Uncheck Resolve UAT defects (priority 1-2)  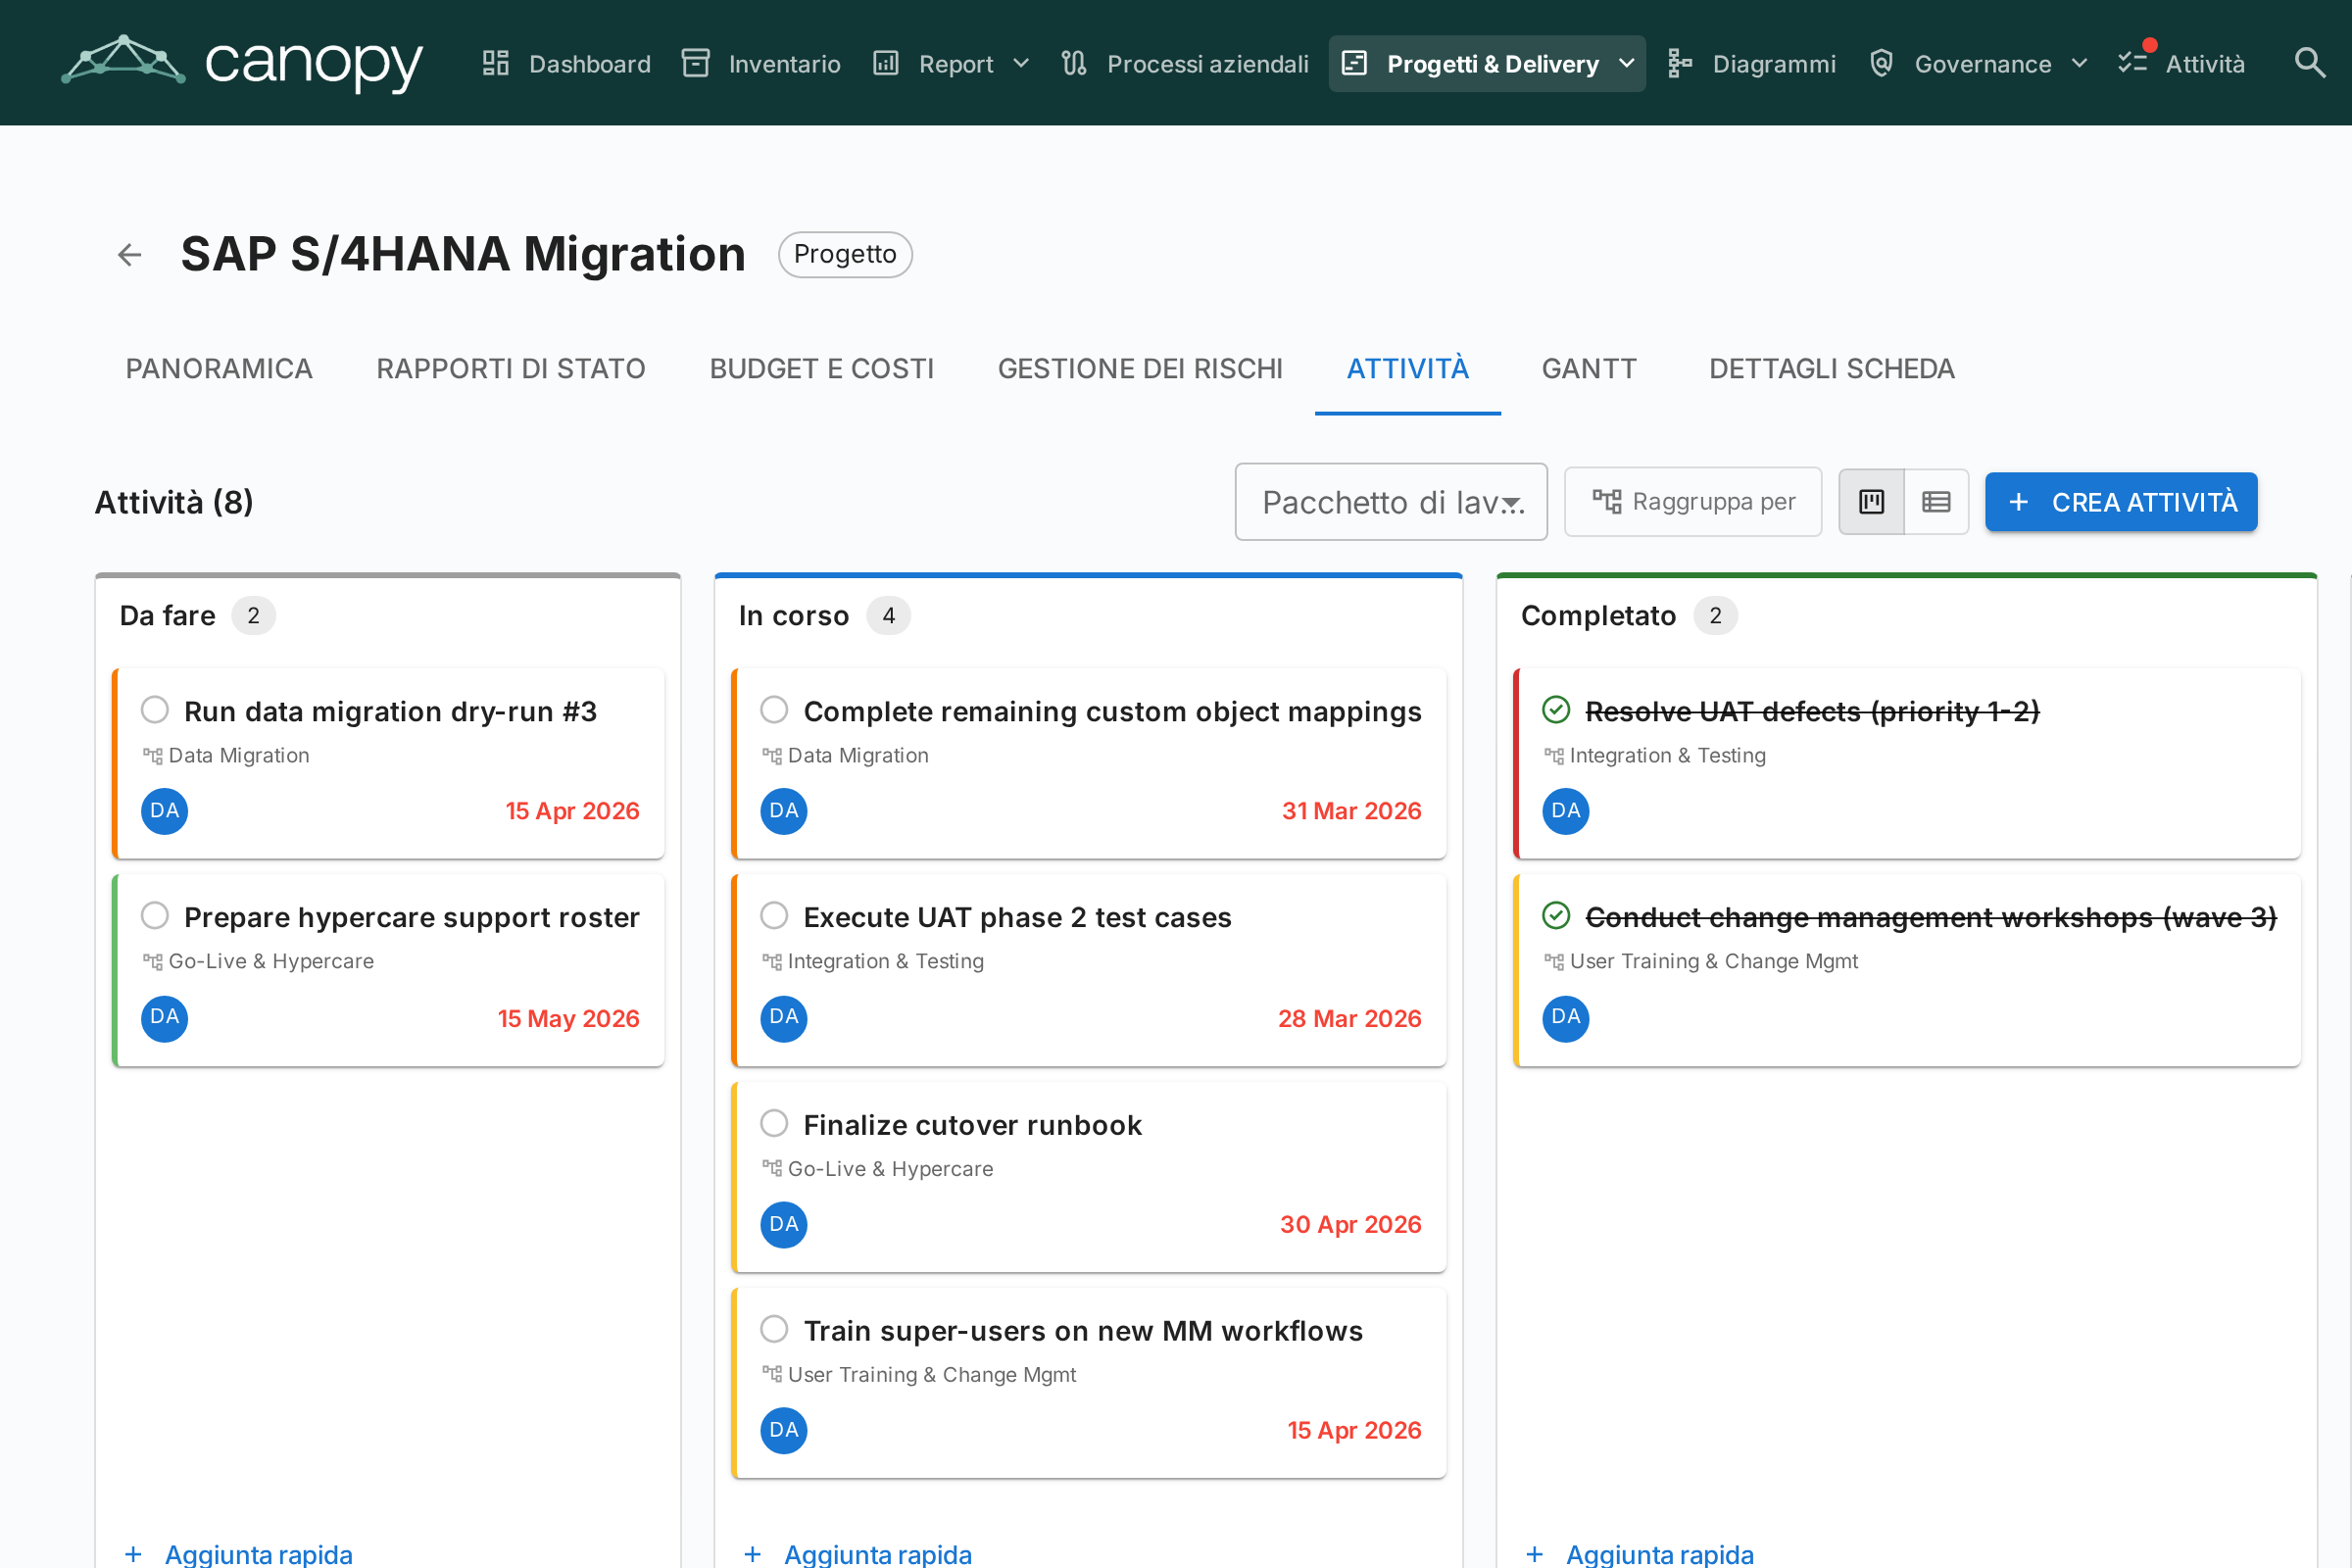point(1556,710)
